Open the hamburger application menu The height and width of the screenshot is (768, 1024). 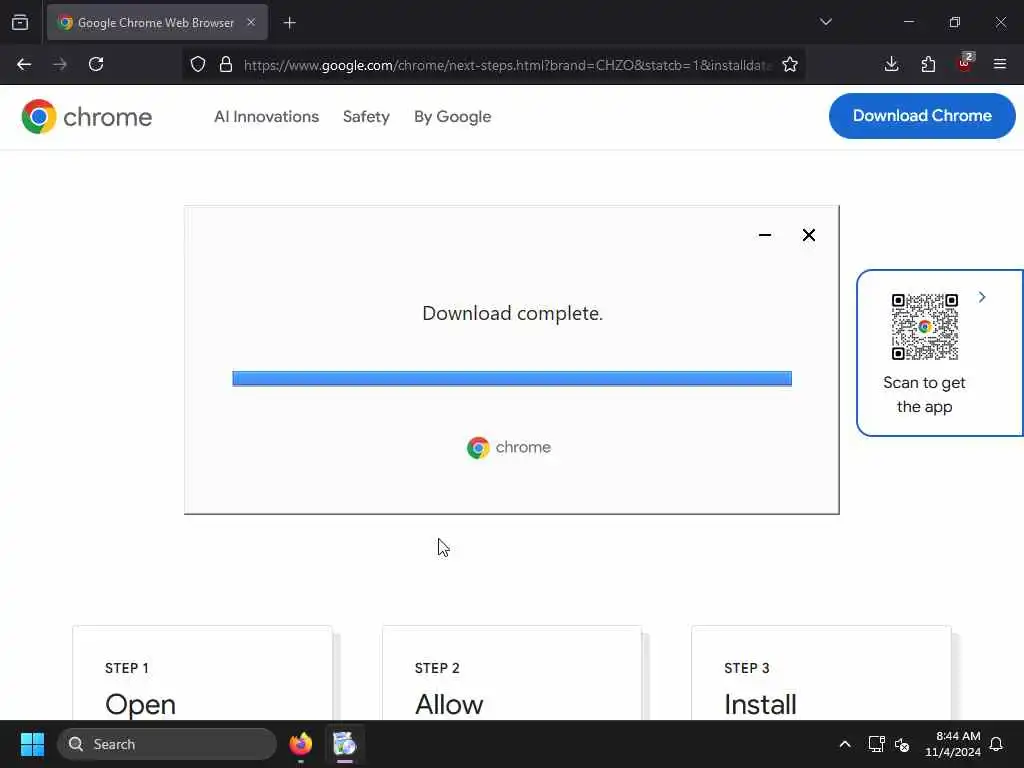[1000, 64]
